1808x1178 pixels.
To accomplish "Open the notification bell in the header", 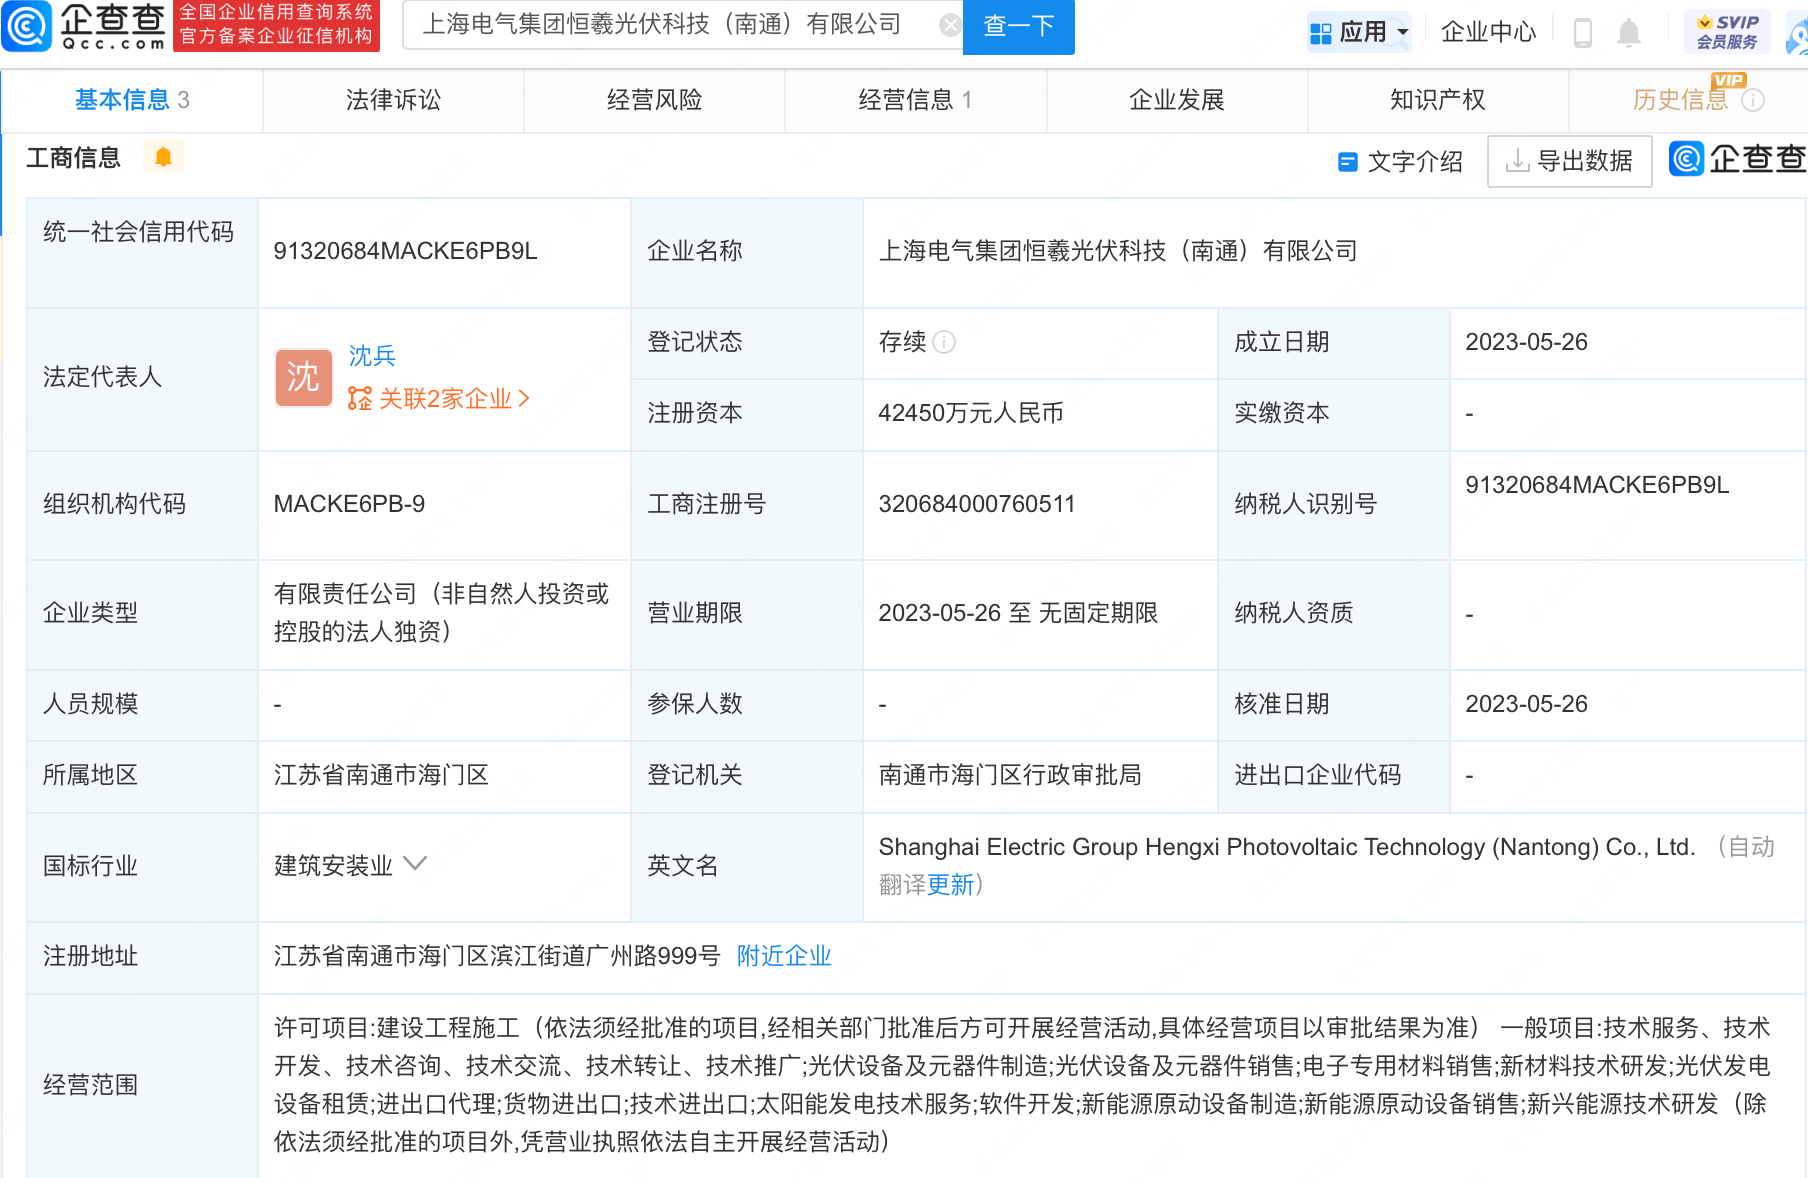I will 1629,32.
